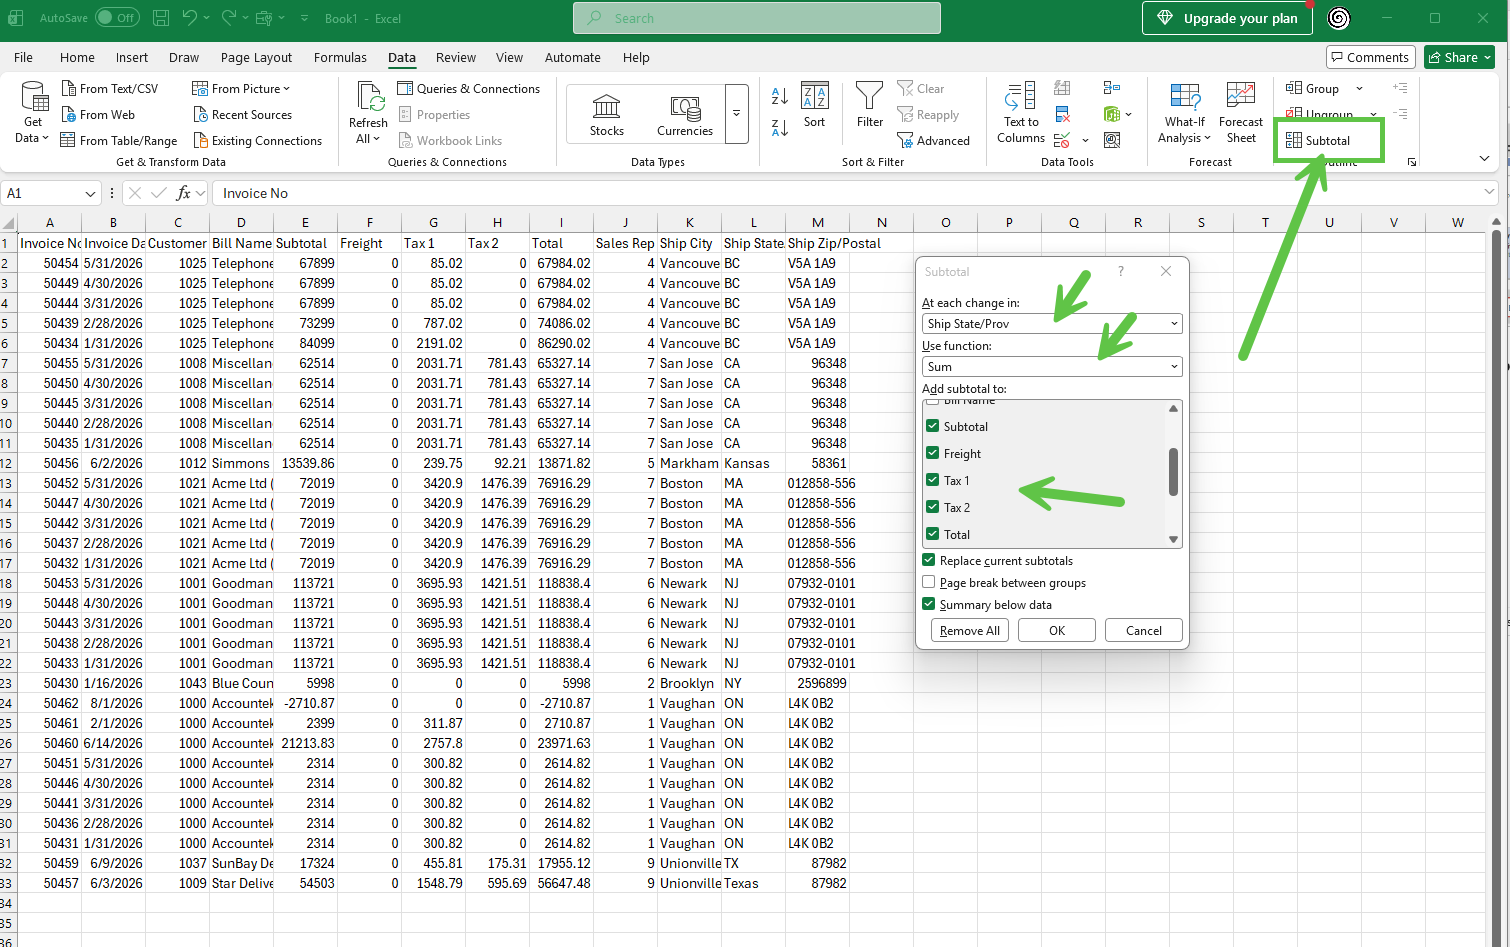Switch to the Insert tab
This screenshot has height=947, width=1510.
(x=131, y=57)
